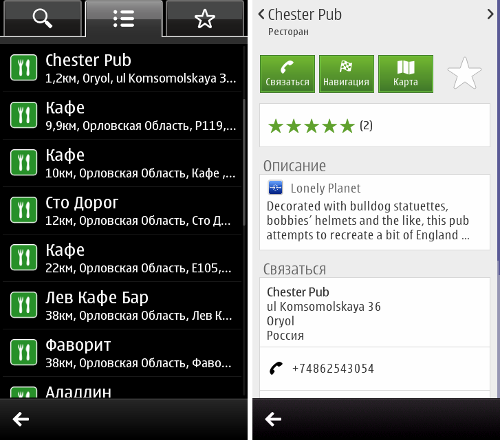500x440 pixels.
Task: Open the Chester Pub address block
Action: tap(375, 313)
